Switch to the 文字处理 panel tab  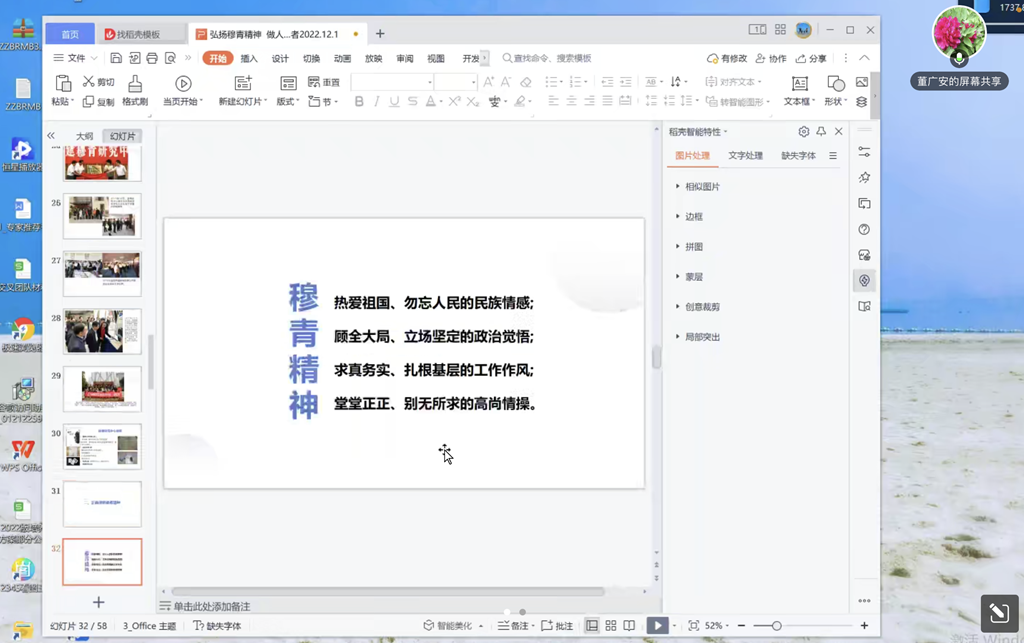click(x=745, y=156)
